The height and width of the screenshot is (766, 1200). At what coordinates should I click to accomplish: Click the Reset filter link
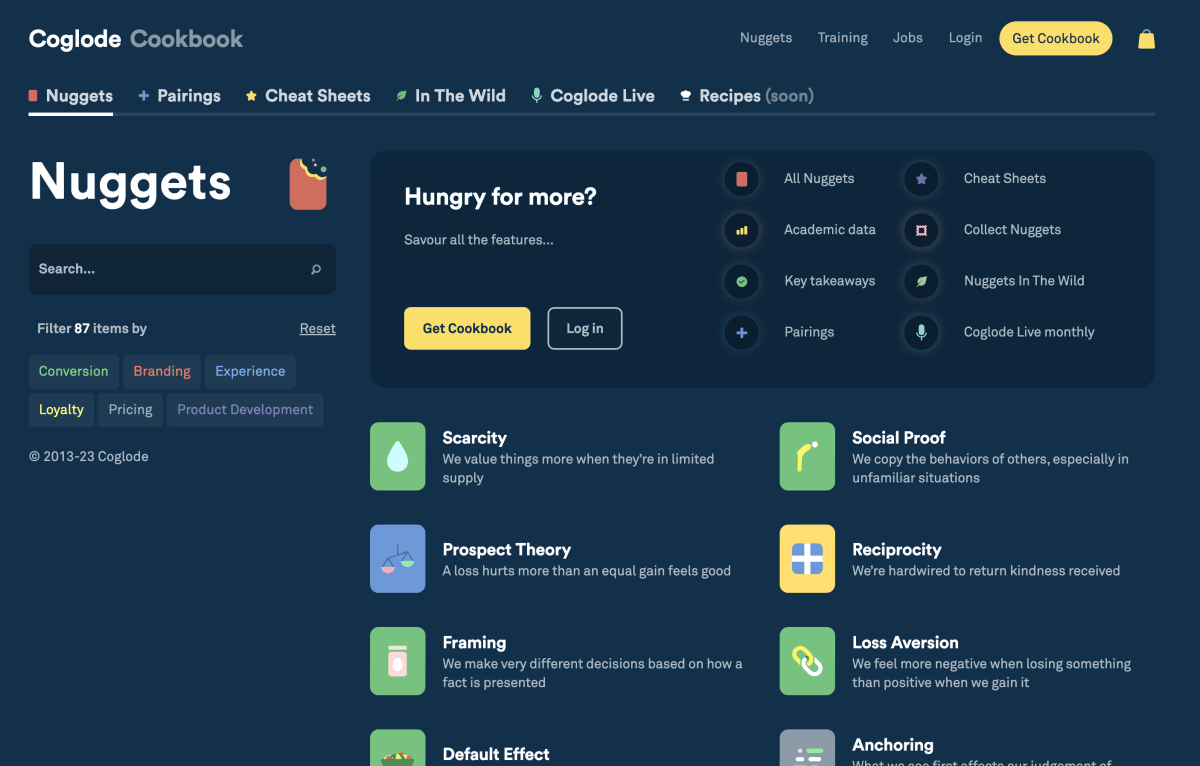click(x=318, y=328)
